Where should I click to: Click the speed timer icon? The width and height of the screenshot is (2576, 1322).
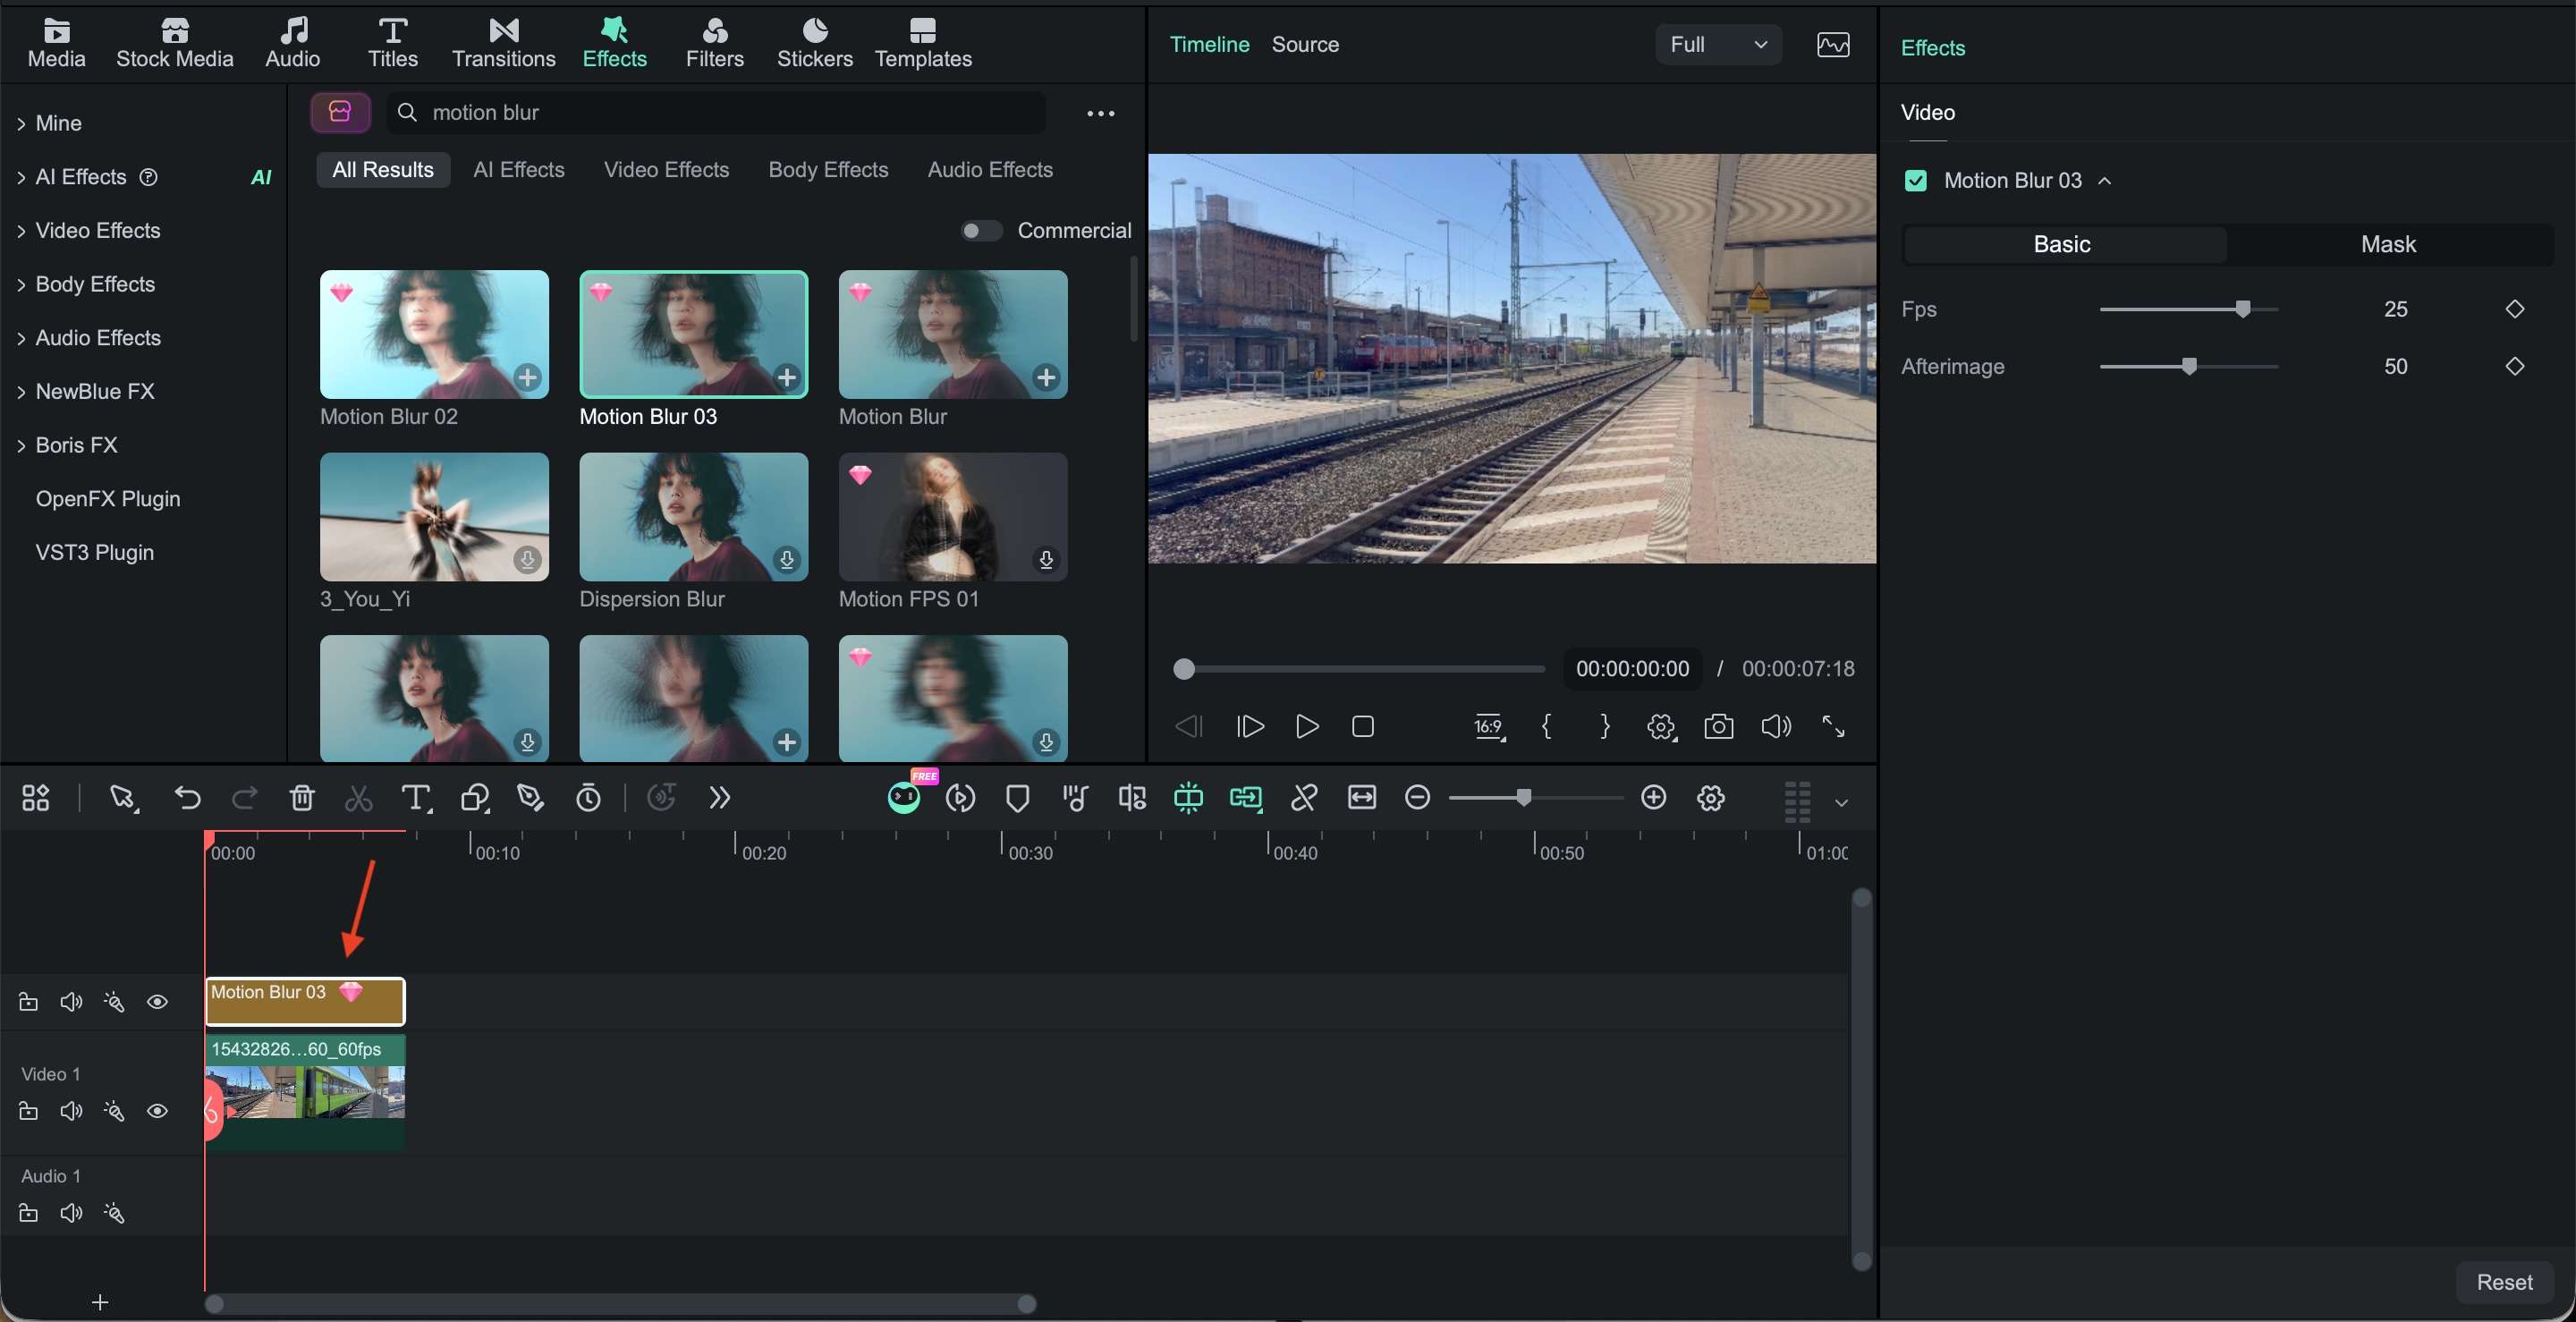589,798
